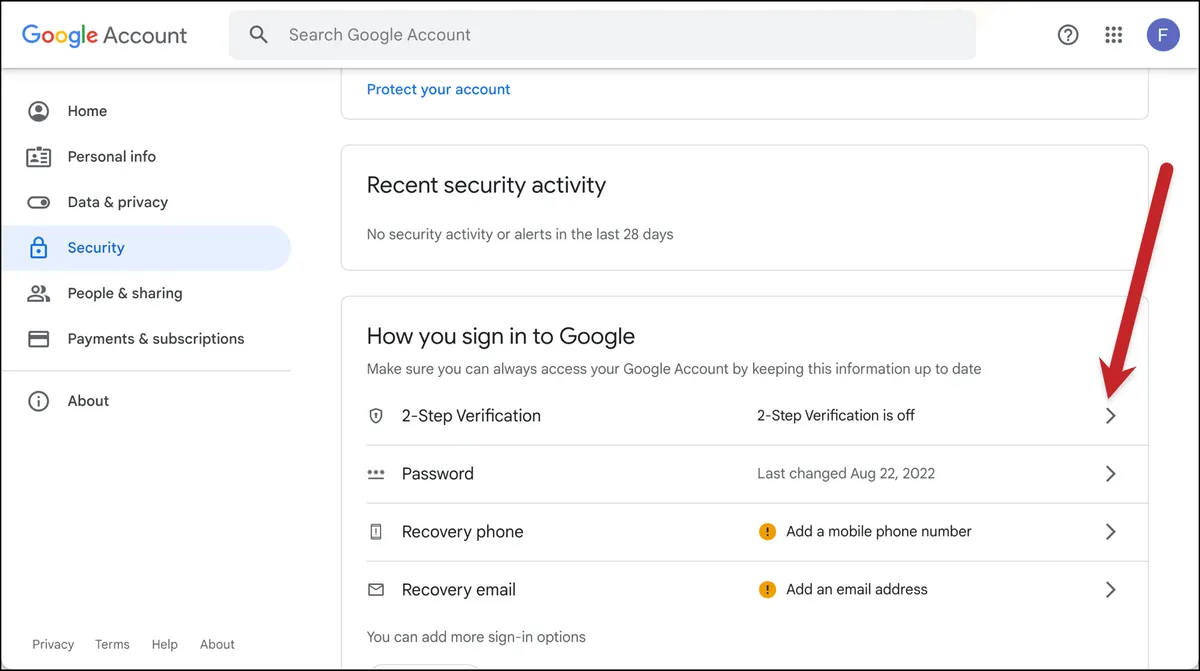The image size is (1200, 671).
Task: Click warning icon beside Add an email address
Action: click(767, 590)
